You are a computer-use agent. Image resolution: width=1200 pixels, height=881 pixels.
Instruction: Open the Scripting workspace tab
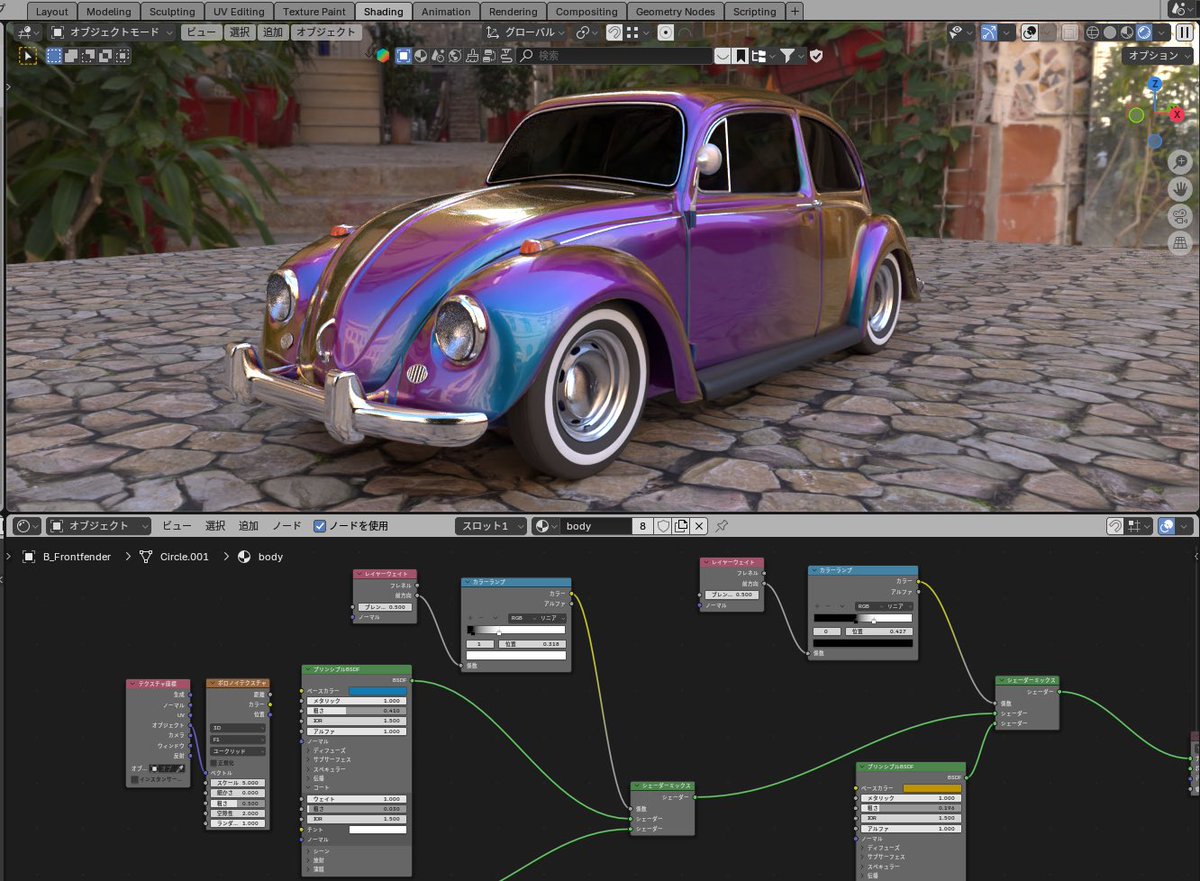[754, 12]
